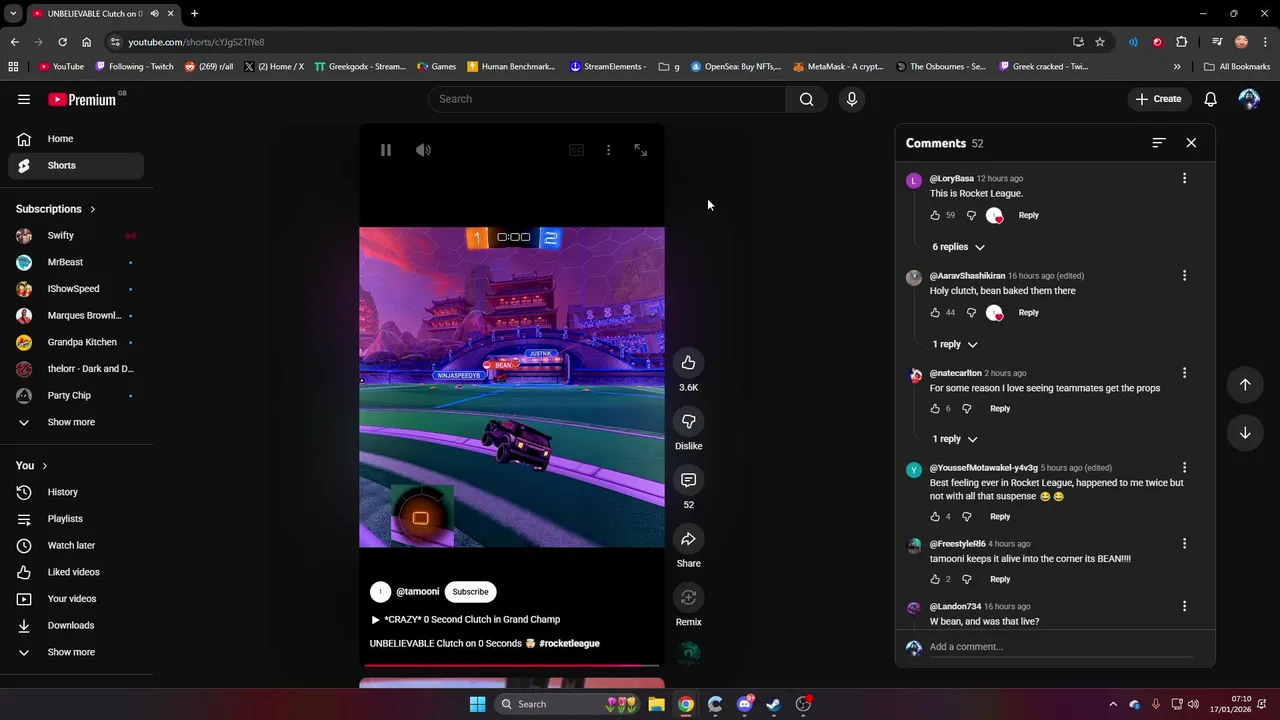This screenshot has width=1280, height=720.
Task: Open comments button showing 52
Action: click(688, 480)
